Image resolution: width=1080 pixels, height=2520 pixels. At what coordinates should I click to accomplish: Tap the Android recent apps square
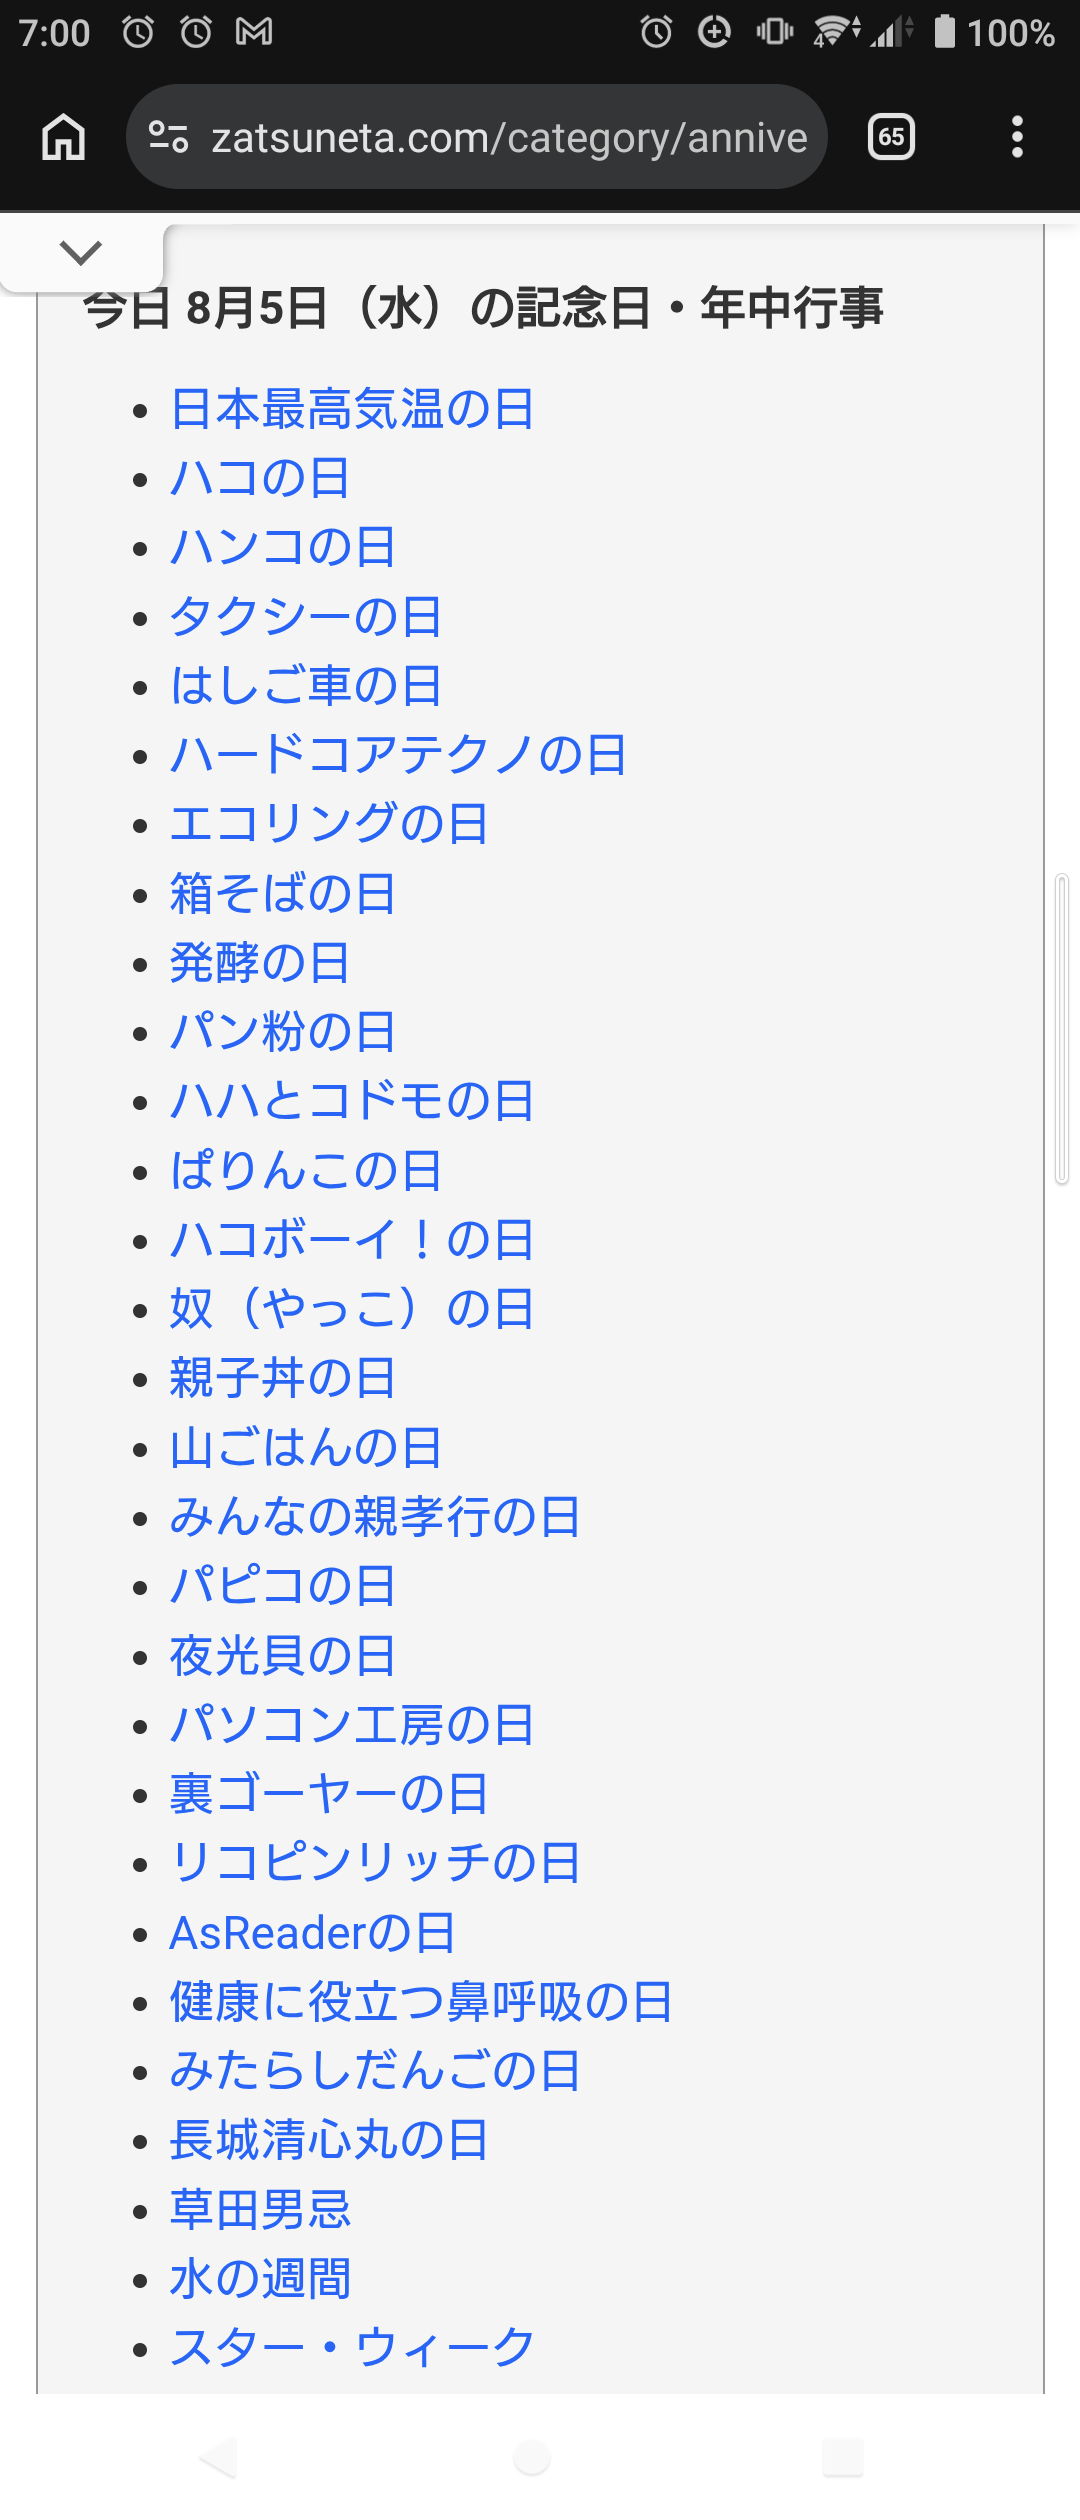pyautogui.click(x=843, y=2457)
